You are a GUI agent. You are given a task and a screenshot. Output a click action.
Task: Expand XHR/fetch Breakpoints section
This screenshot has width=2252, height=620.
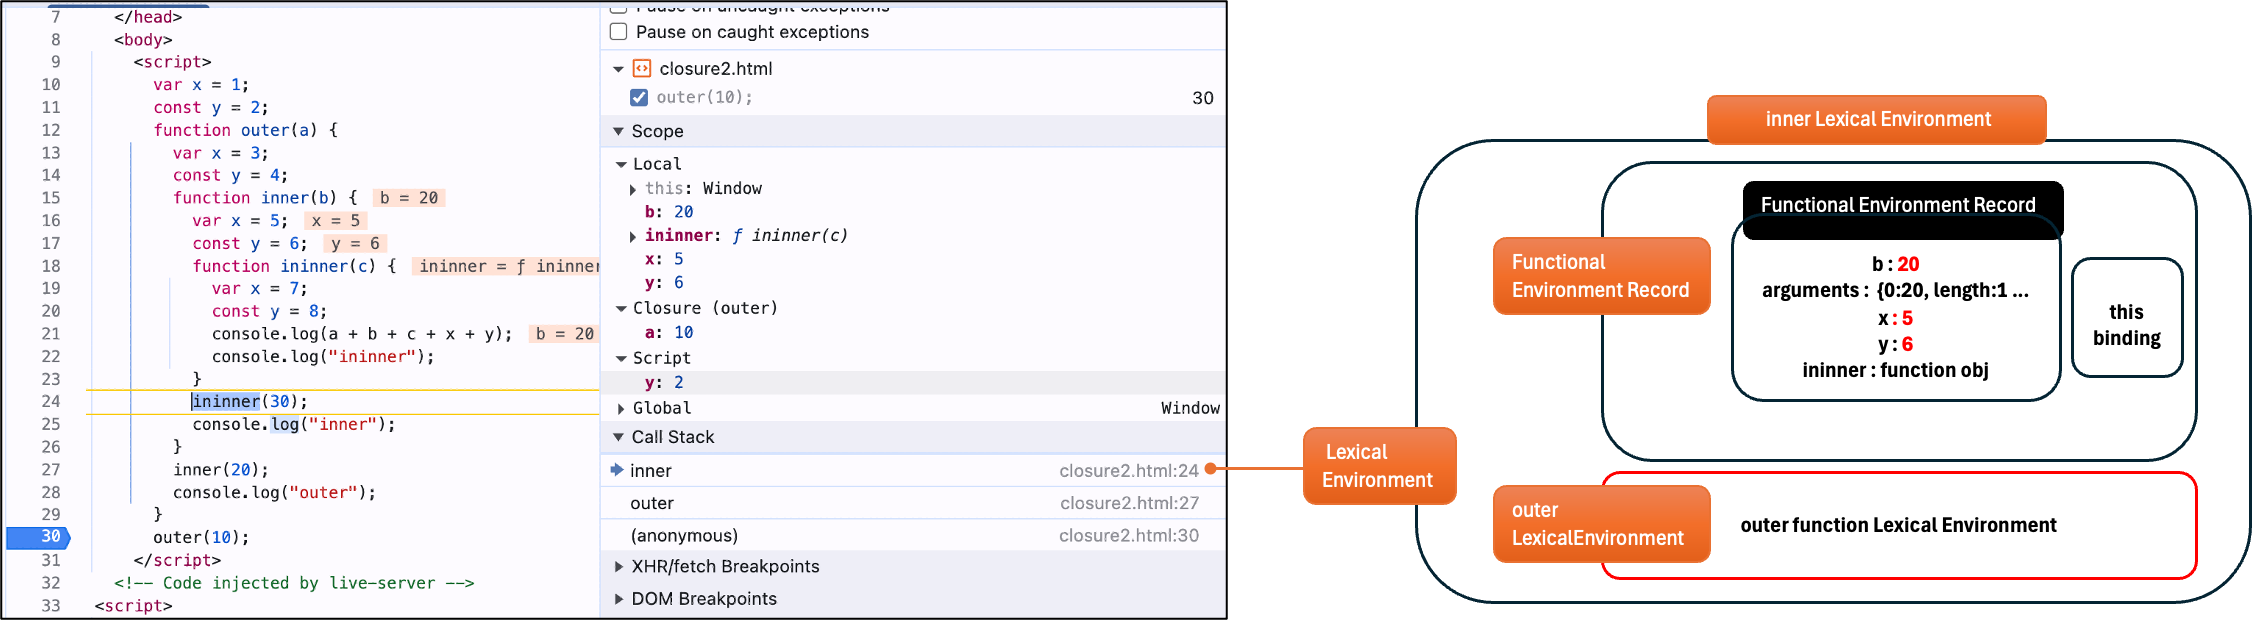pyautogui.click(x=618, y=567)
